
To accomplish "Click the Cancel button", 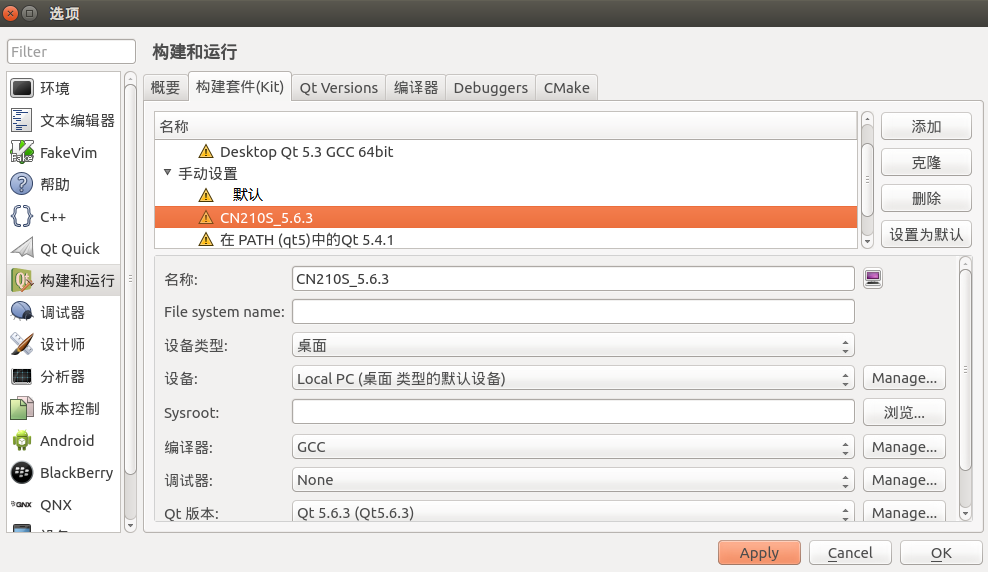I will tap(850, 553).
